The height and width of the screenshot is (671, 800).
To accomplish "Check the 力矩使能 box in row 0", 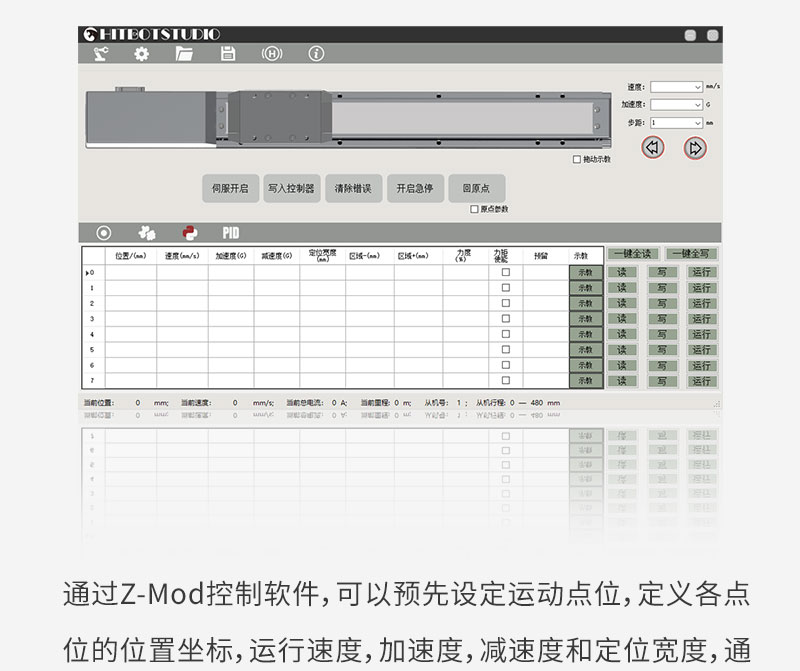I will (x=505, y=272).
